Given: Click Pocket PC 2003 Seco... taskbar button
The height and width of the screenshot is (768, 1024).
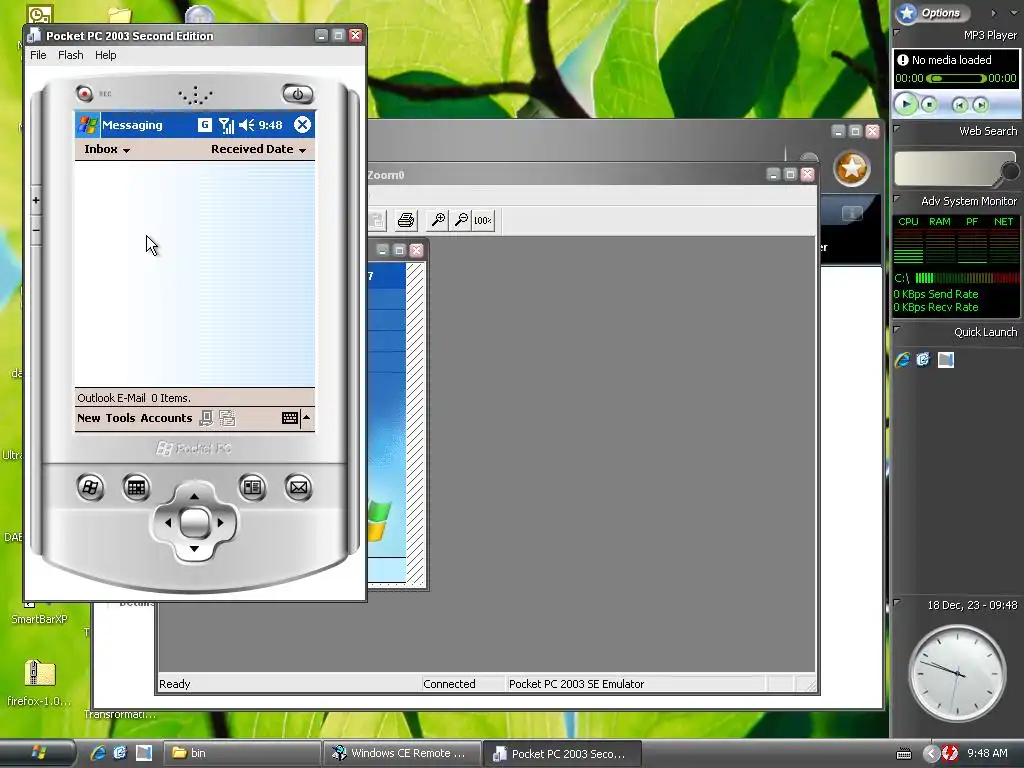Looking at the screenshot, I should (562, 753).
